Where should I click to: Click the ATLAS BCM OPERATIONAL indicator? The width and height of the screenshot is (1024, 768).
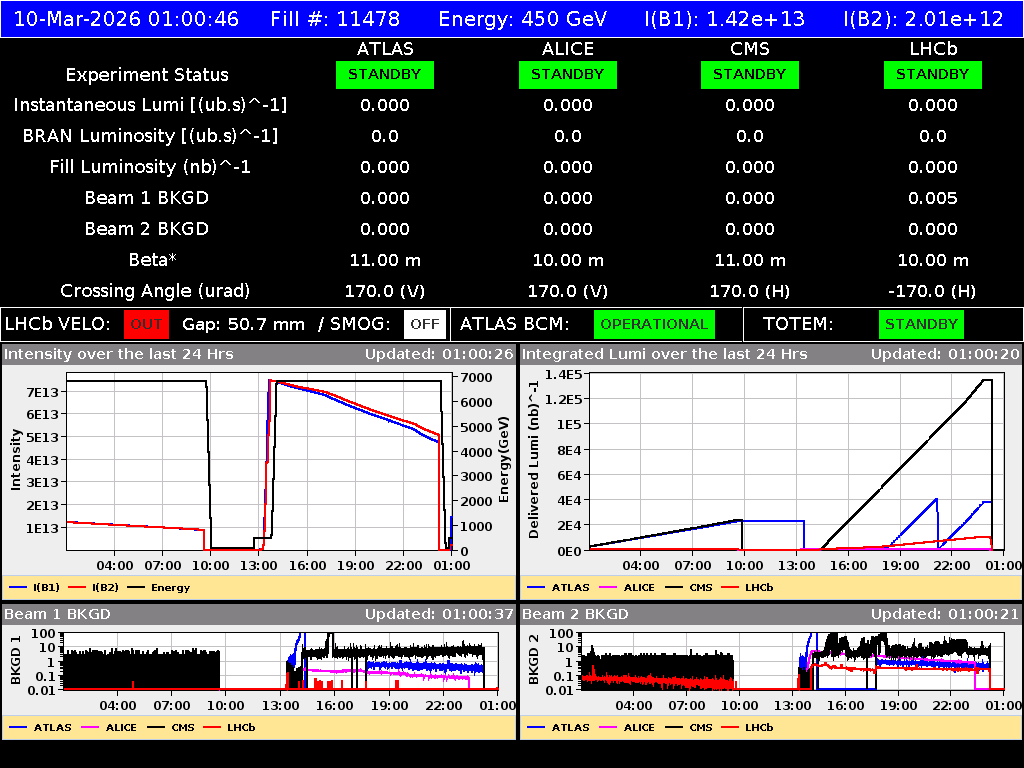pos(654,324)
